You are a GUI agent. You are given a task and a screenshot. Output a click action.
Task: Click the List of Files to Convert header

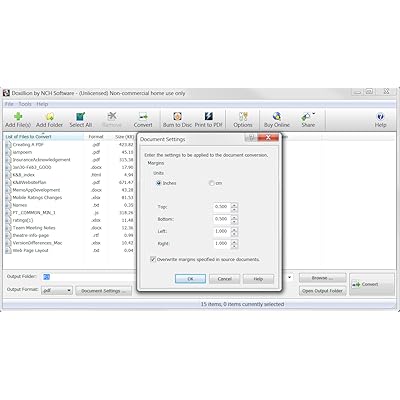tap(43, 137)
